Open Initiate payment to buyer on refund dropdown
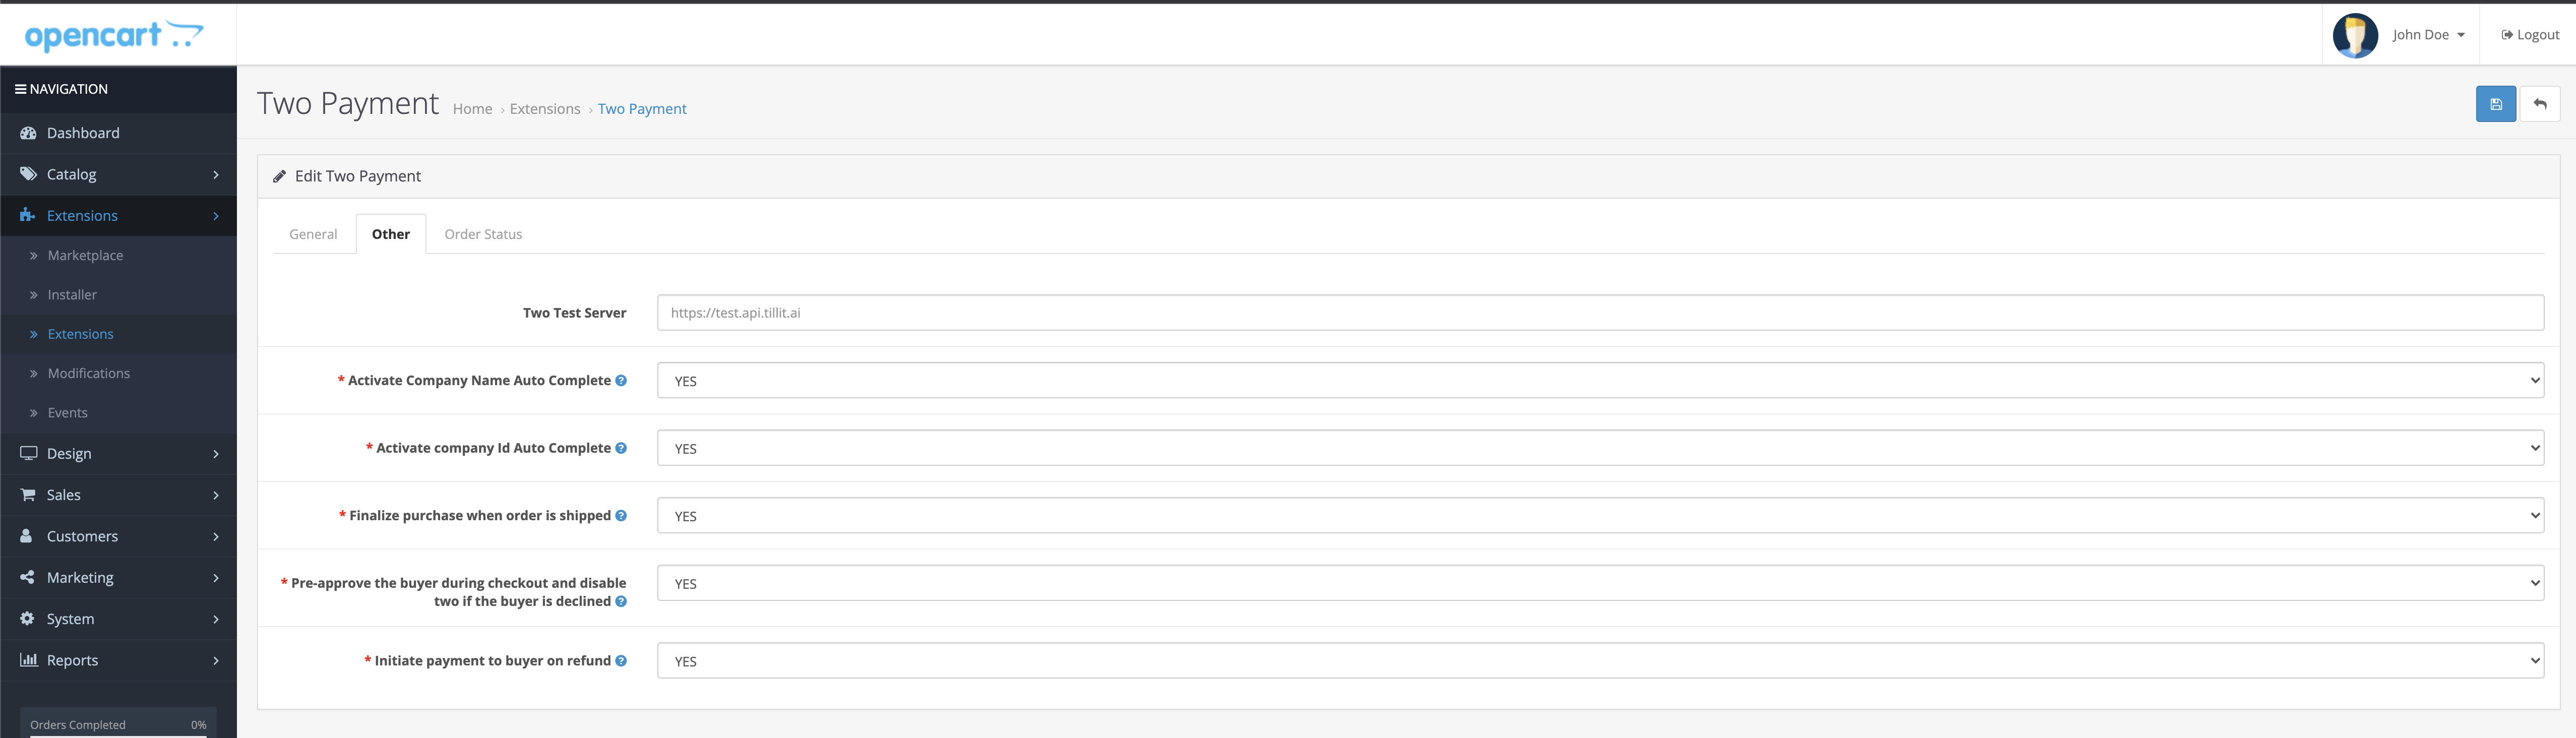The width and height of the screenshot is (2576, 738). pyautogui.click(x=1600, y=660)
